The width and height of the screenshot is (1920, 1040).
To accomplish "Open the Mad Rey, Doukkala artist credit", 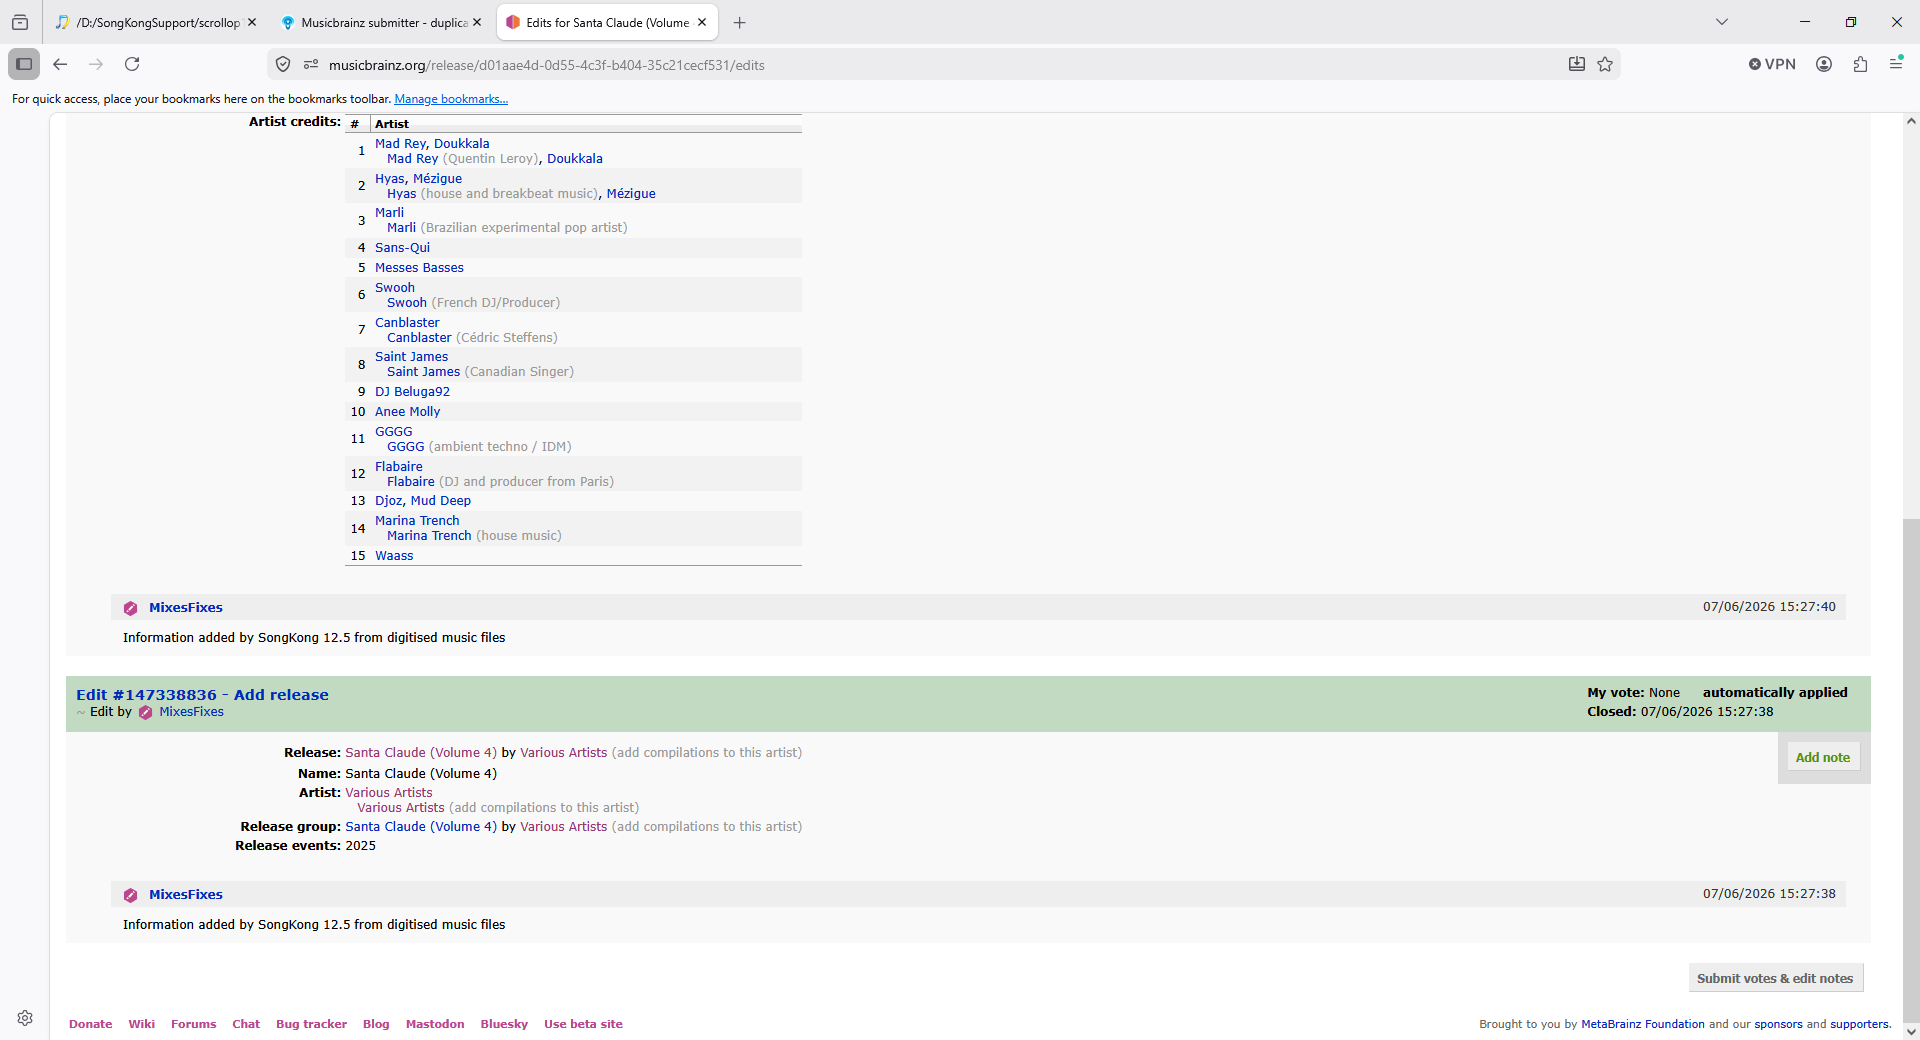I will pyautogui.click(x=432, y=144).
